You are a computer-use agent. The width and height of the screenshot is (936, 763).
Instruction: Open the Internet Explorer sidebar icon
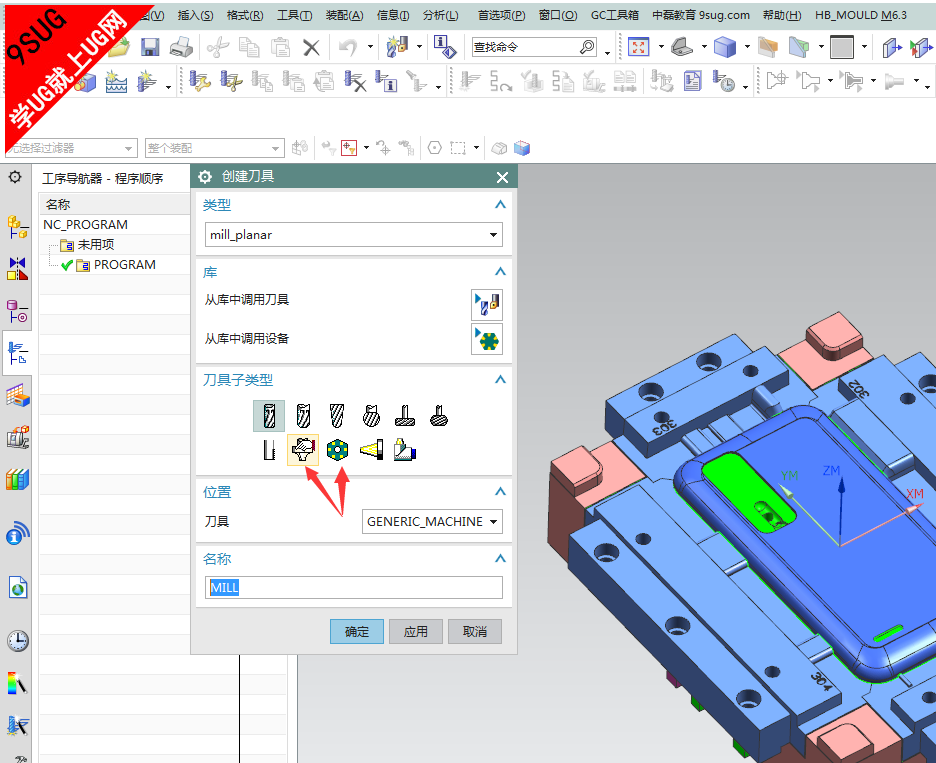coord(18,587)
